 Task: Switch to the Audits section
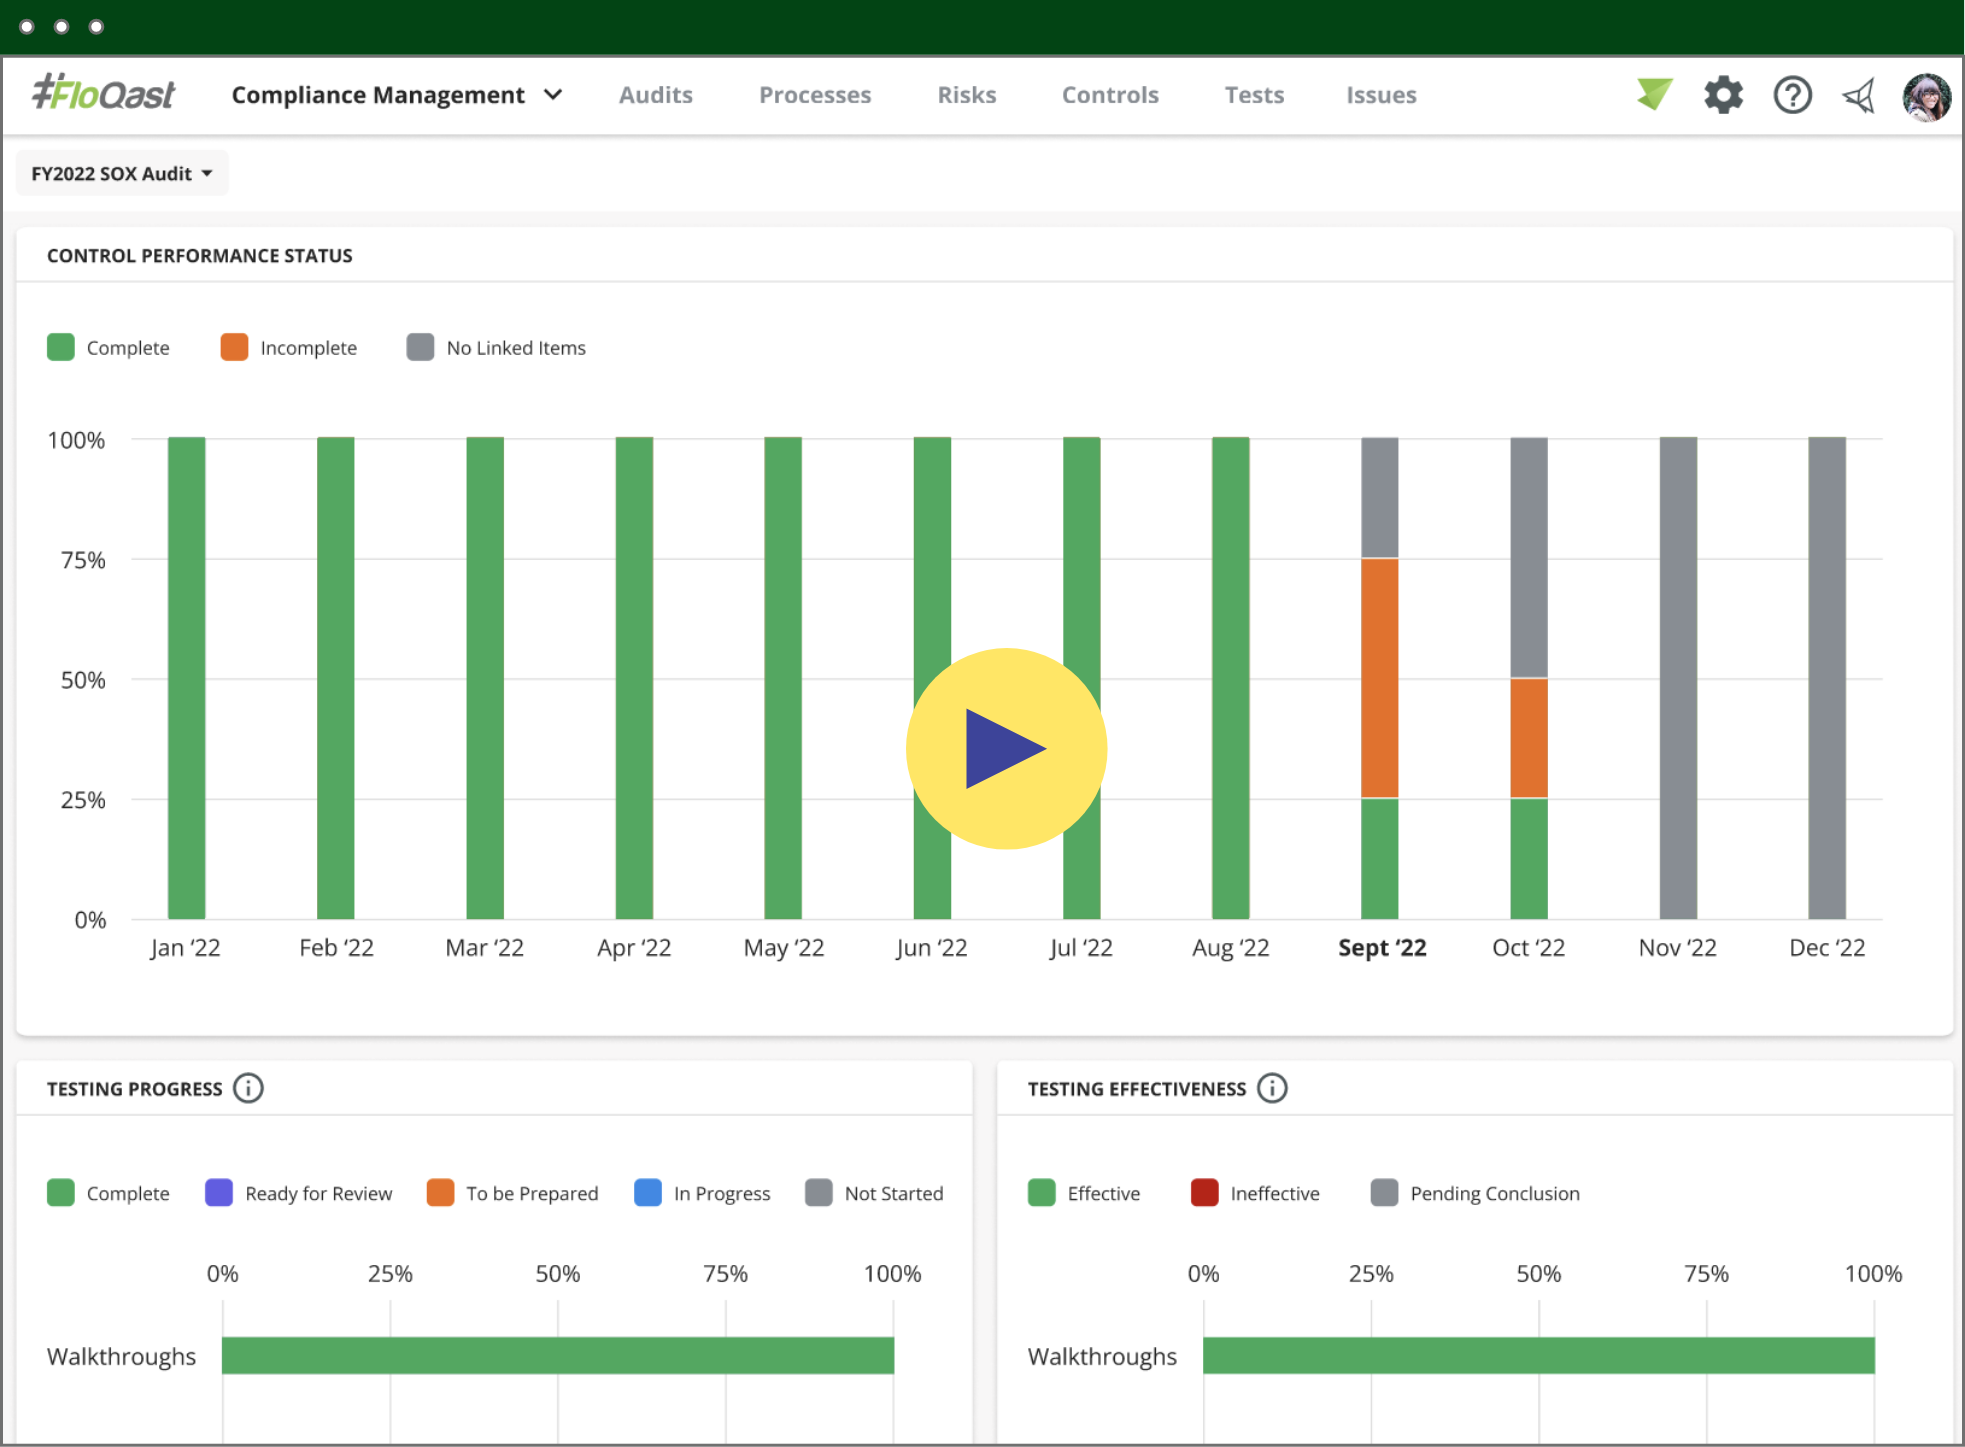pos(656,94)
